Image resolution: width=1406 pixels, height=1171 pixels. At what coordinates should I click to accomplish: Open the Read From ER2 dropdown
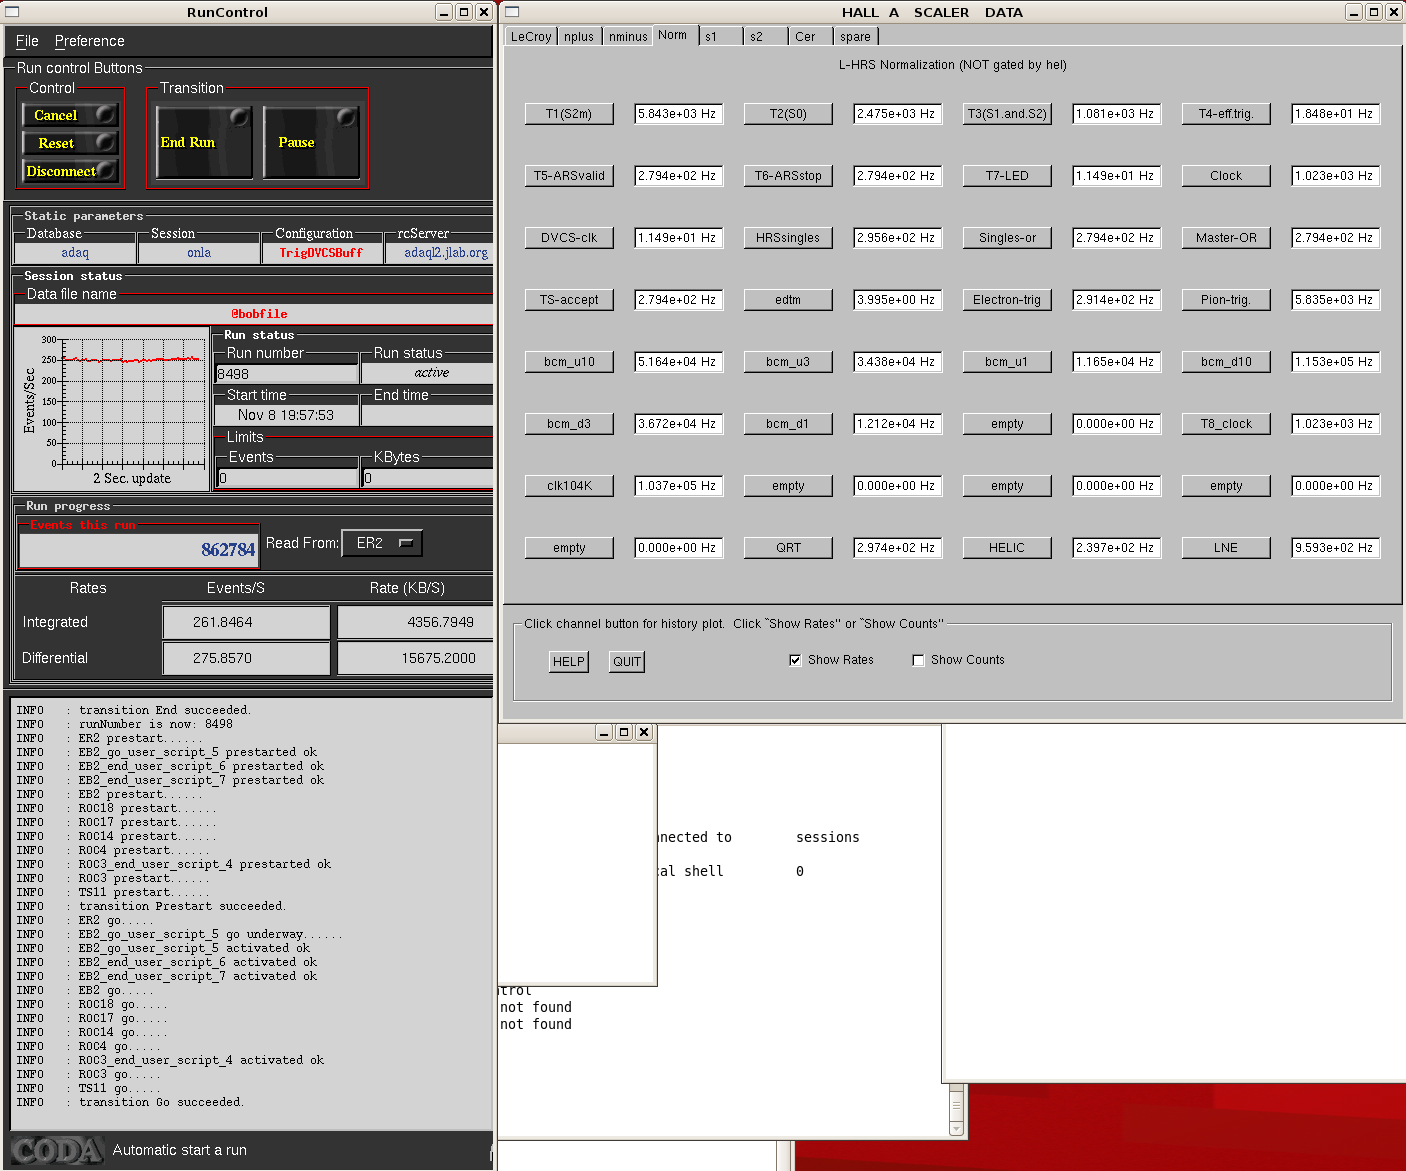tap(382, 543)
